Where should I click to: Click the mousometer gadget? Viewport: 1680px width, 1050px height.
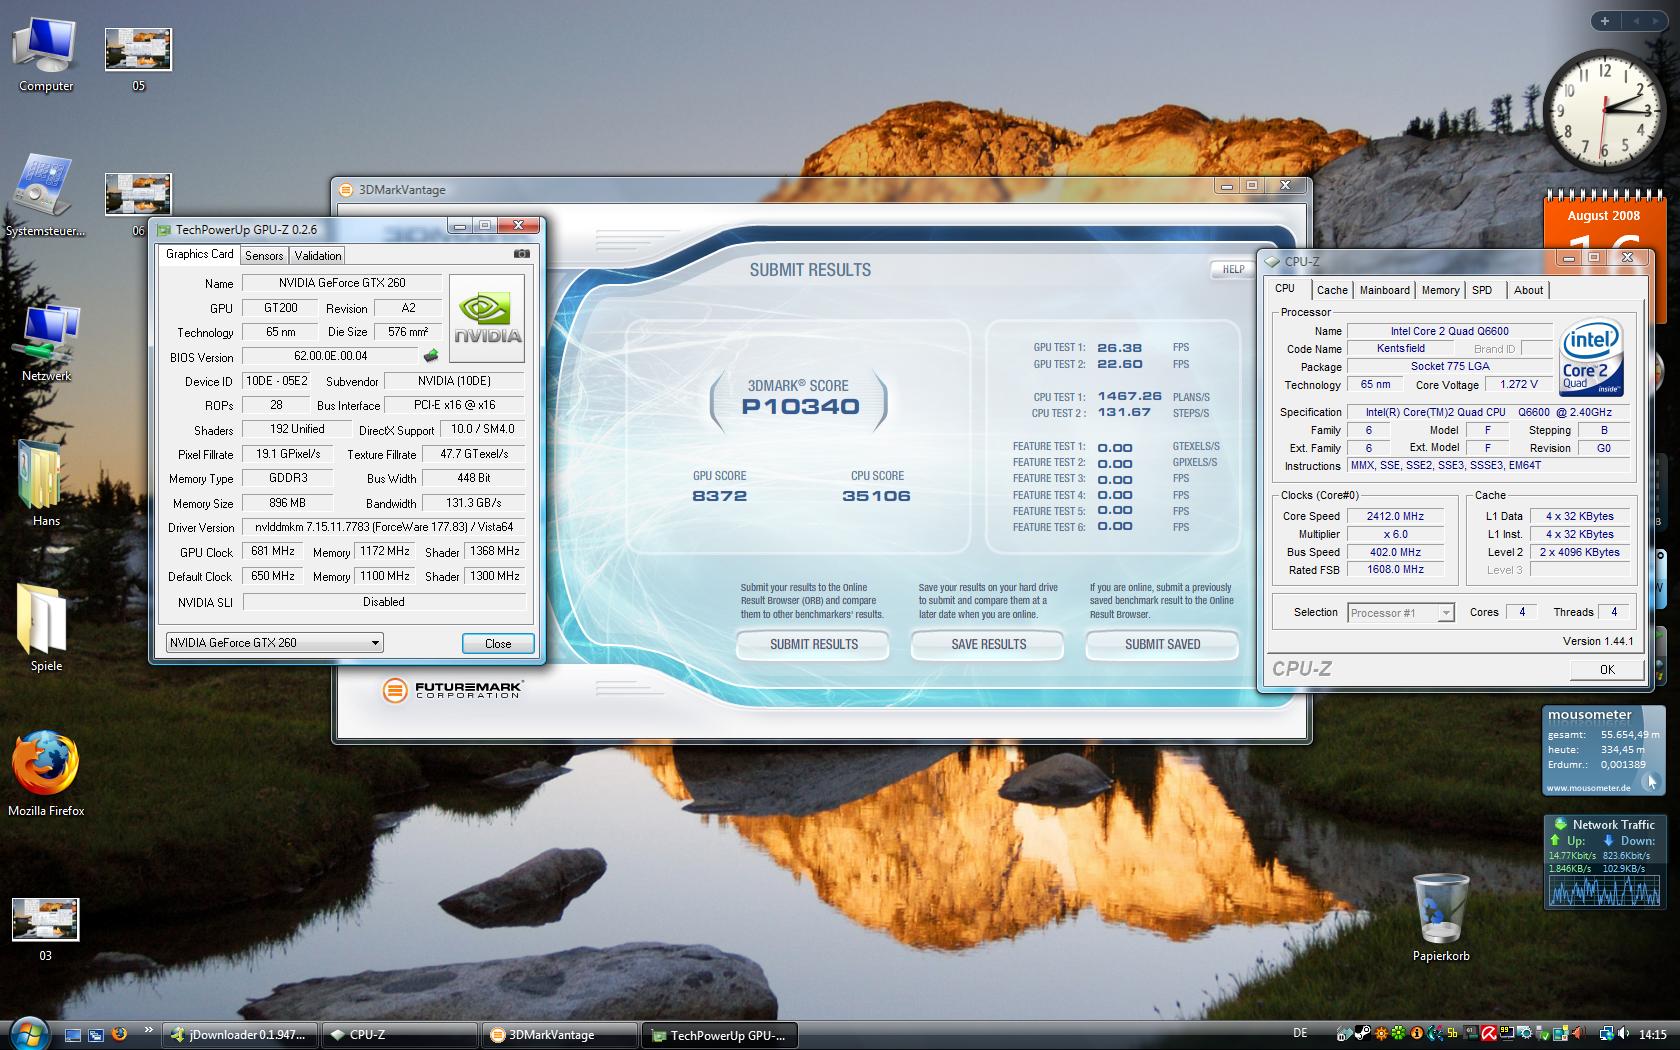1603,751
